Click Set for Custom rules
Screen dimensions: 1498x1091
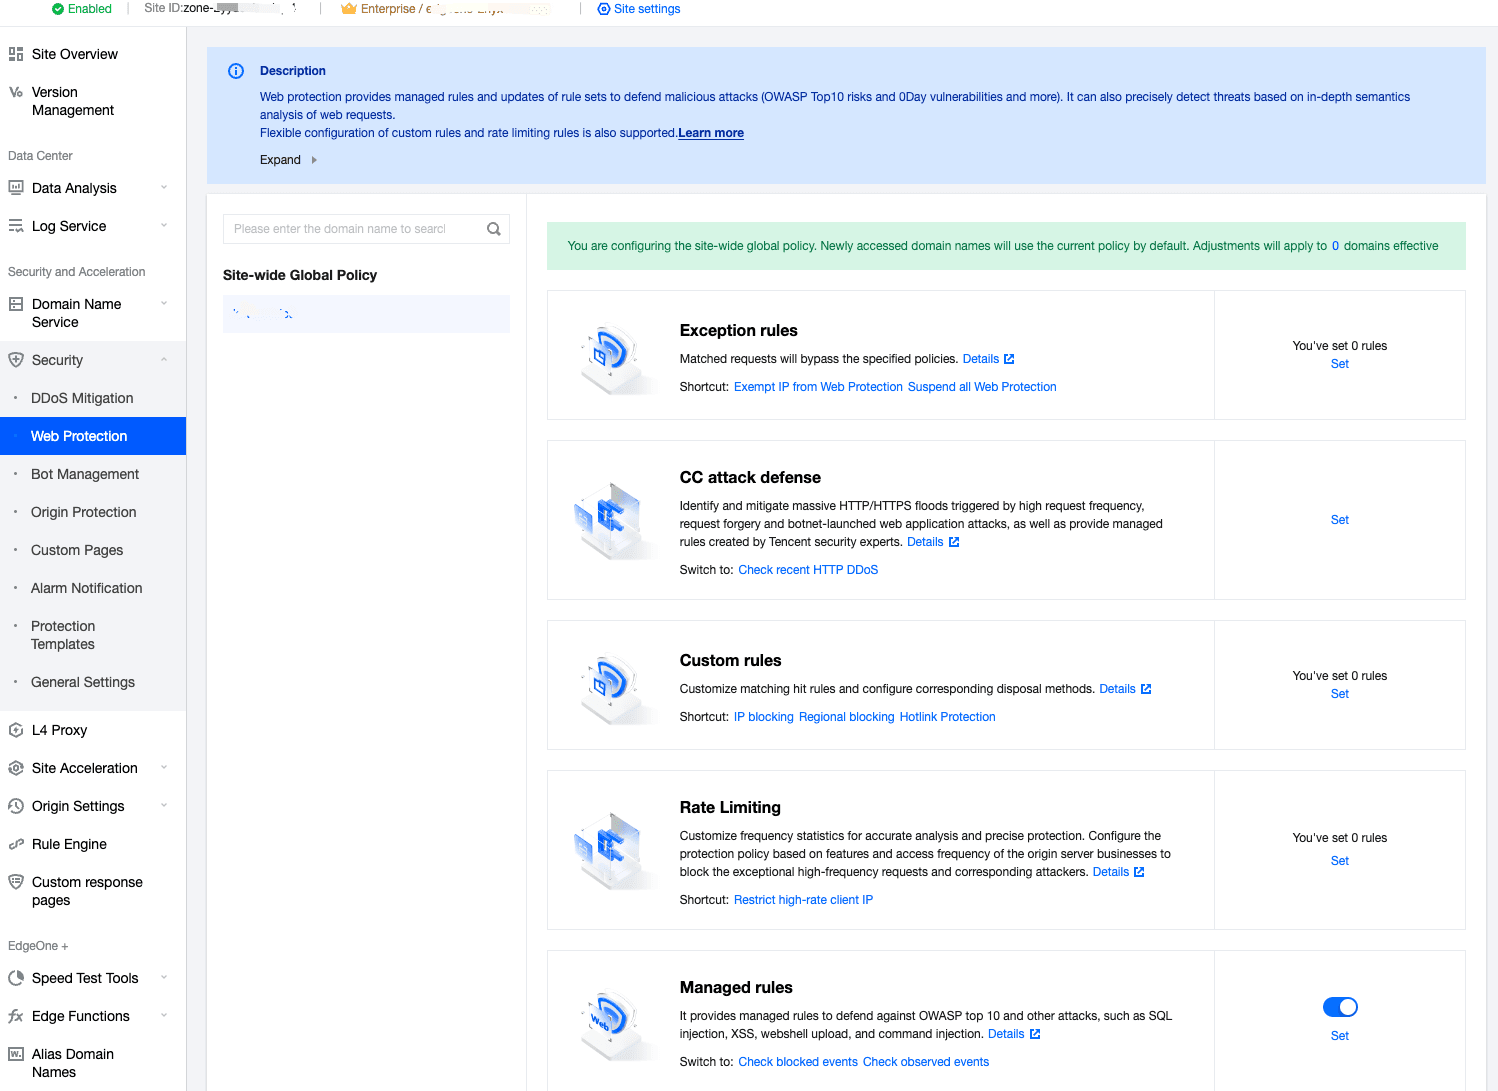(x=1340, y=694)
